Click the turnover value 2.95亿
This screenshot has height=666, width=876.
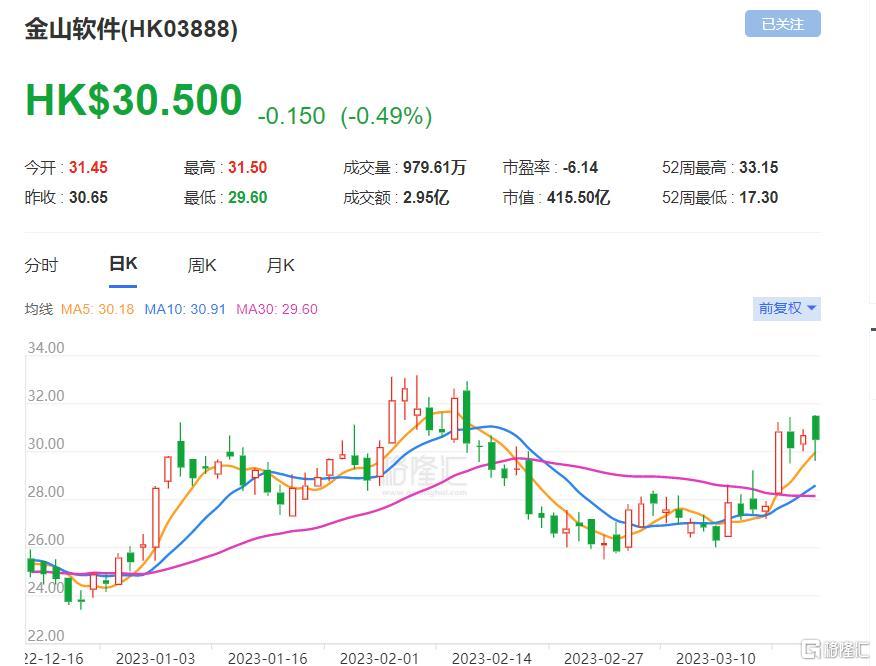pos(426,197)
